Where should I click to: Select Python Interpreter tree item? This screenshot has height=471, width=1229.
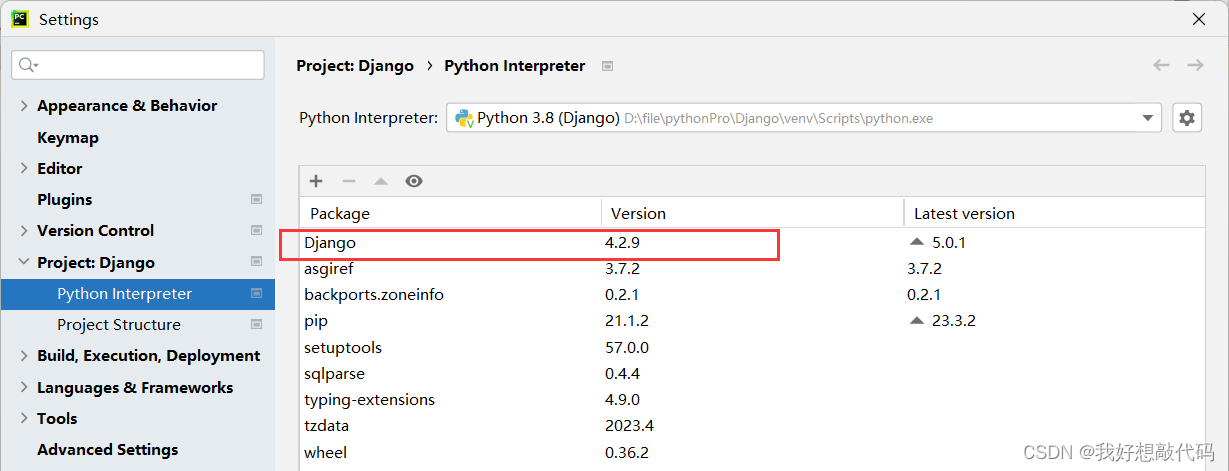[x=137, y=294]
